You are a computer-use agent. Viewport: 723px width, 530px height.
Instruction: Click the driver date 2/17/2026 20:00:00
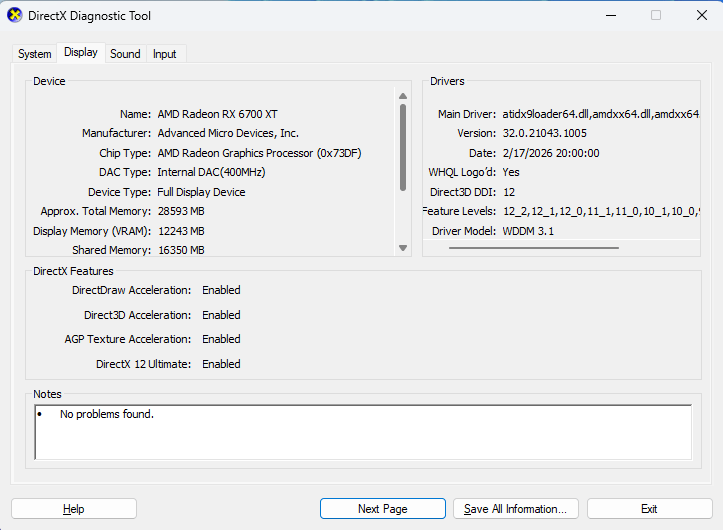(x=551, y=153)
